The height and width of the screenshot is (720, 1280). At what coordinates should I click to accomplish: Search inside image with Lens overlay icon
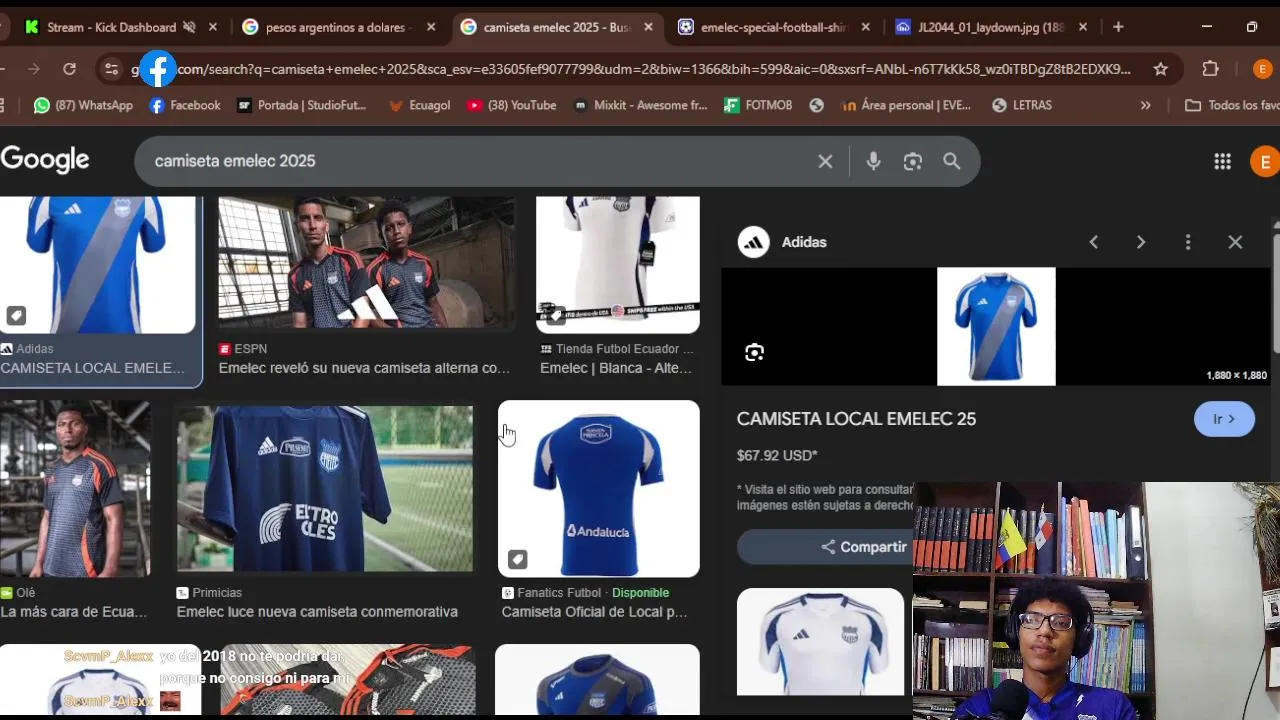tap(754, 352)
